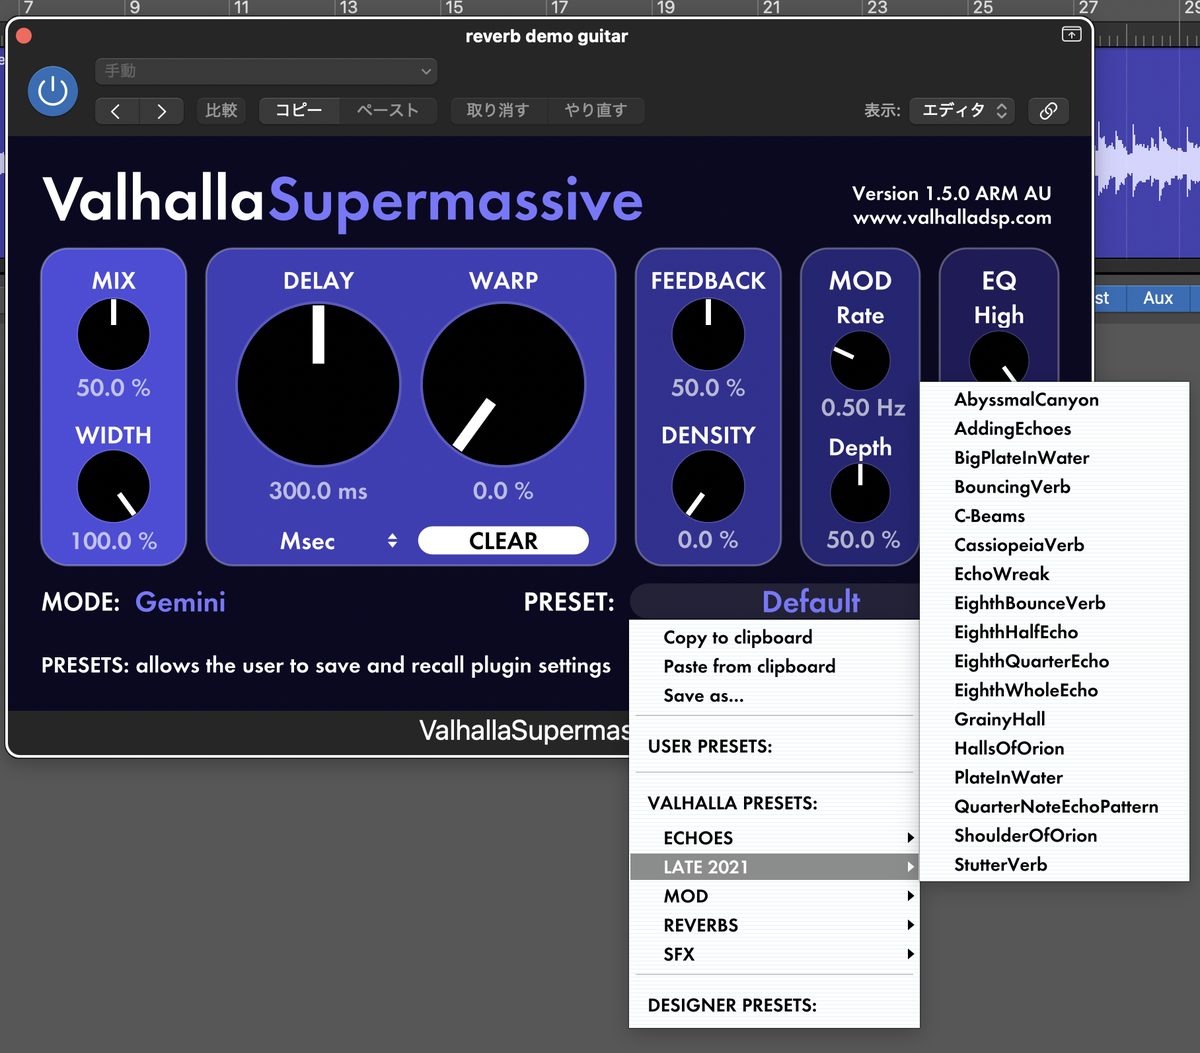
Task: Click the やり直す redo button
Action: click(596, 111)
